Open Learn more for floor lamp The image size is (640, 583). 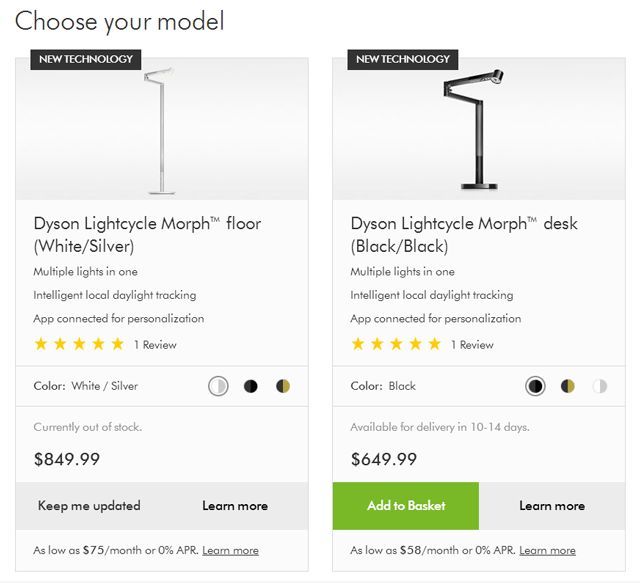point(235,506)
